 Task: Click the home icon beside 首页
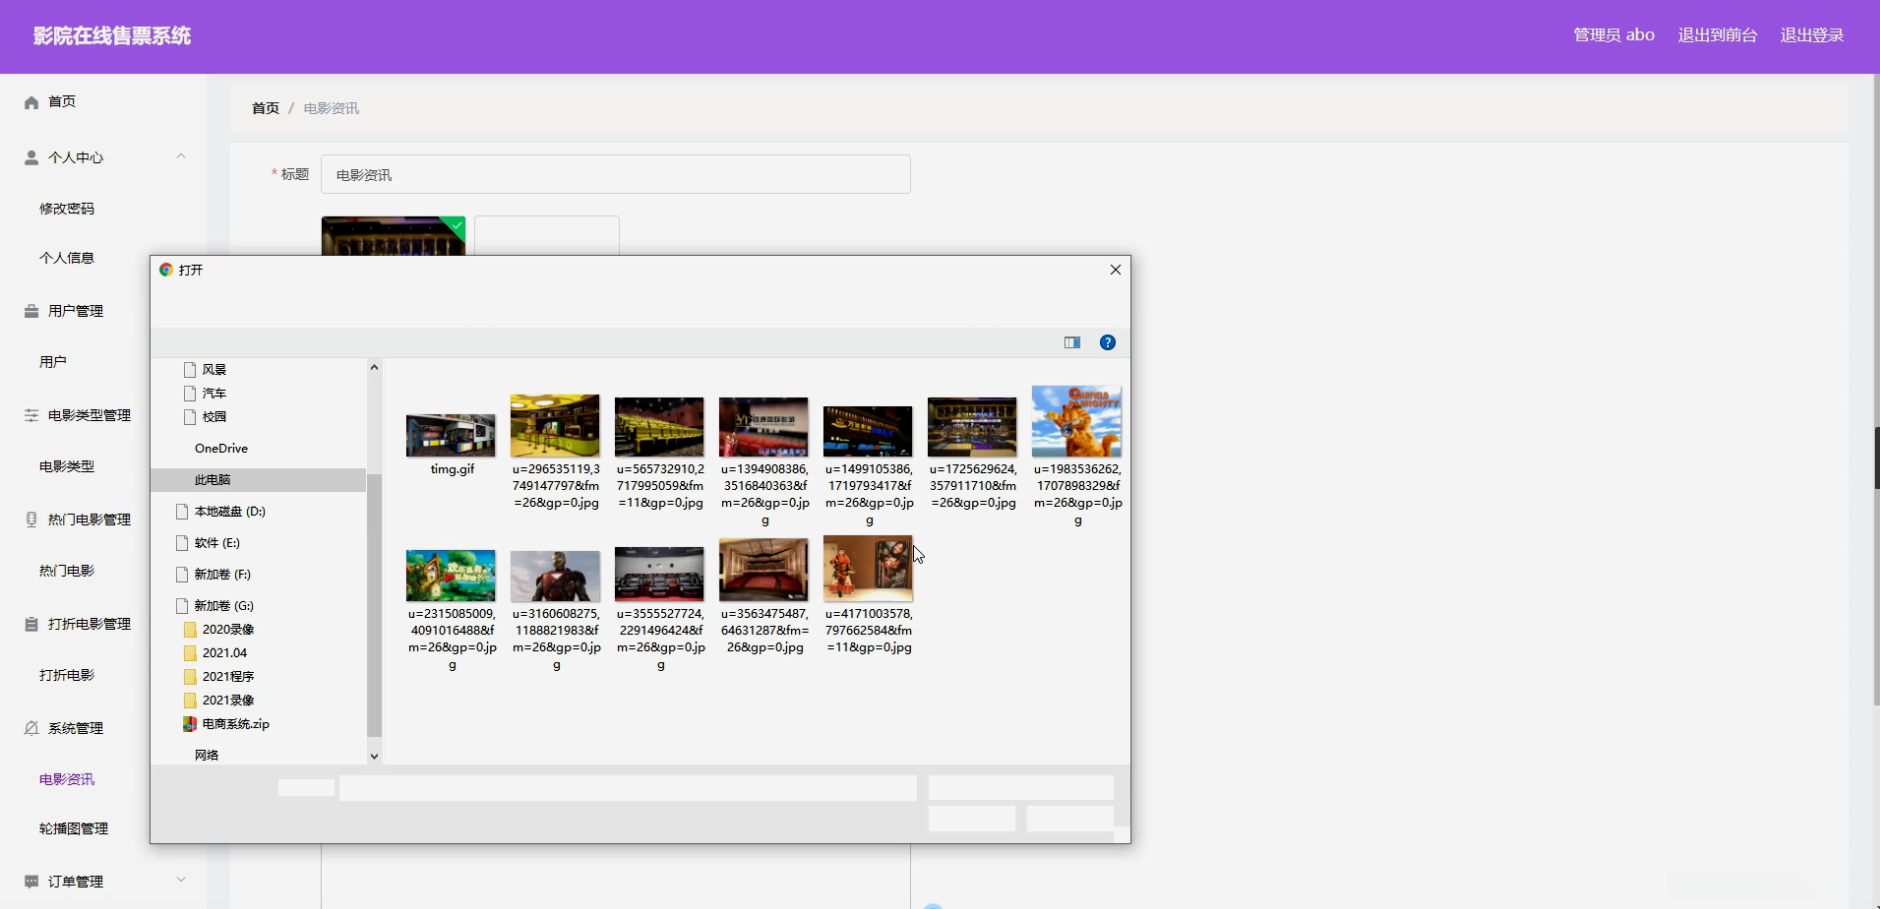coord(32,102)
